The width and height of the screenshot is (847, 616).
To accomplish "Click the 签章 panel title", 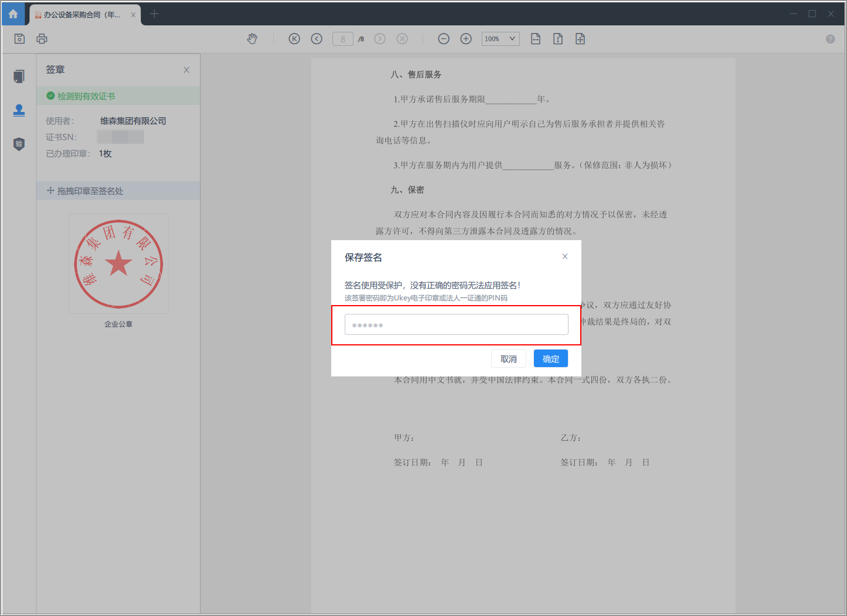I will pyautogui.click(x=55, y=70).
